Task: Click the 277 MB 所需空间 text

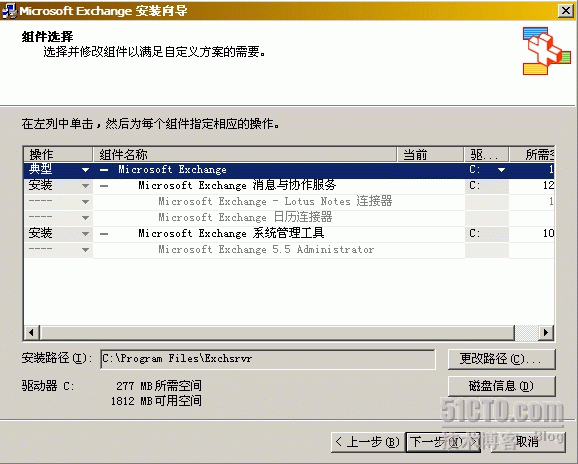Action: coord(159,386)
